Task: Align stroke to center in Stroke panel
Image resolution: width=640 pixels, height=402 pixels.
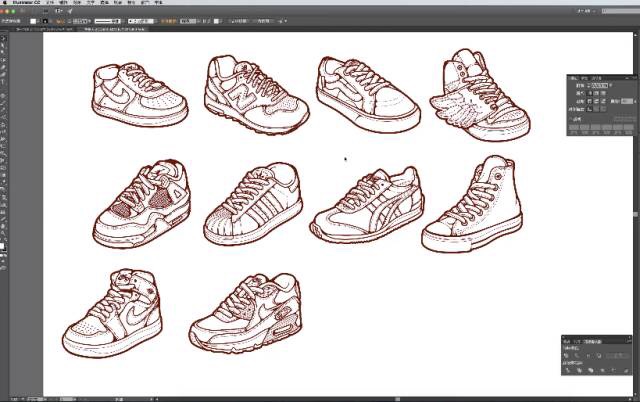Action: tap(589, 109)
